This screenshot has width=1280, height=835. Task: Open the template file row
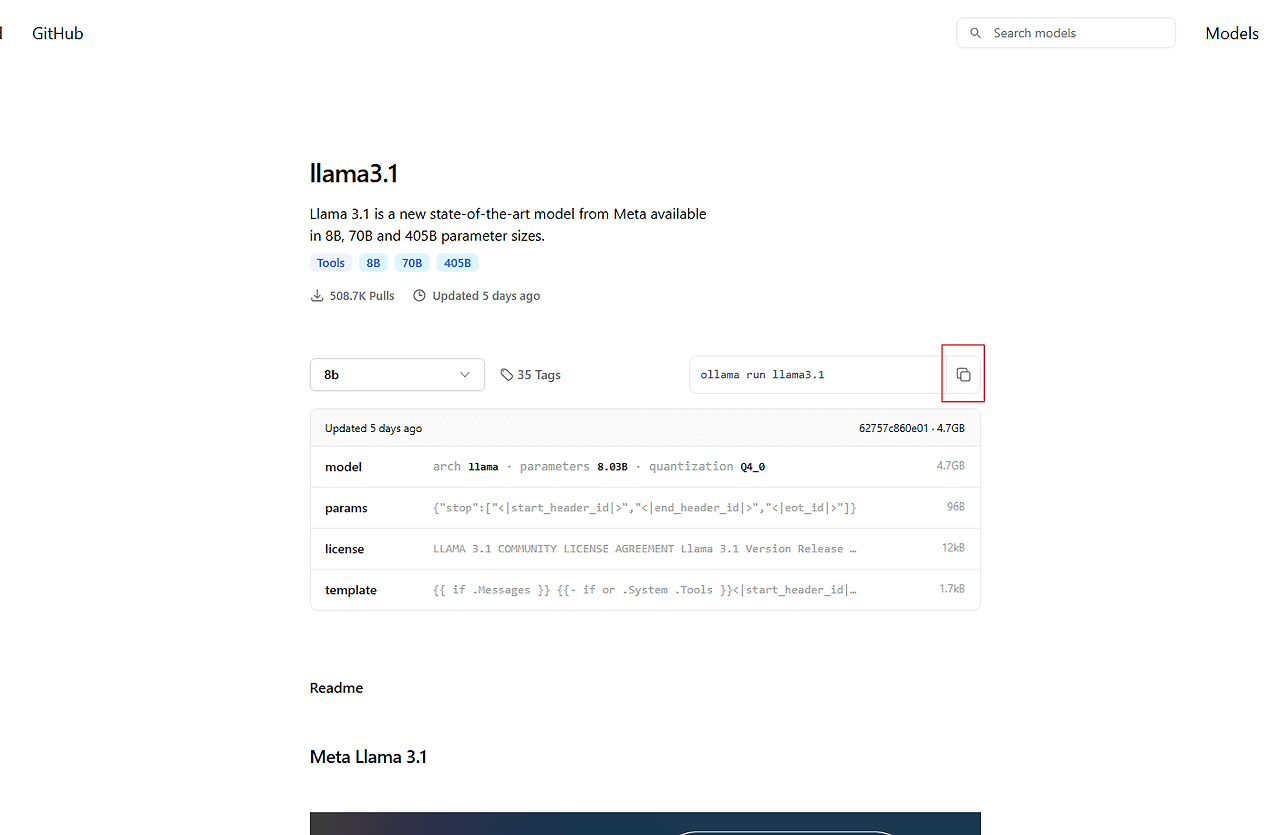pyautogui.click(x=645, y=590)
